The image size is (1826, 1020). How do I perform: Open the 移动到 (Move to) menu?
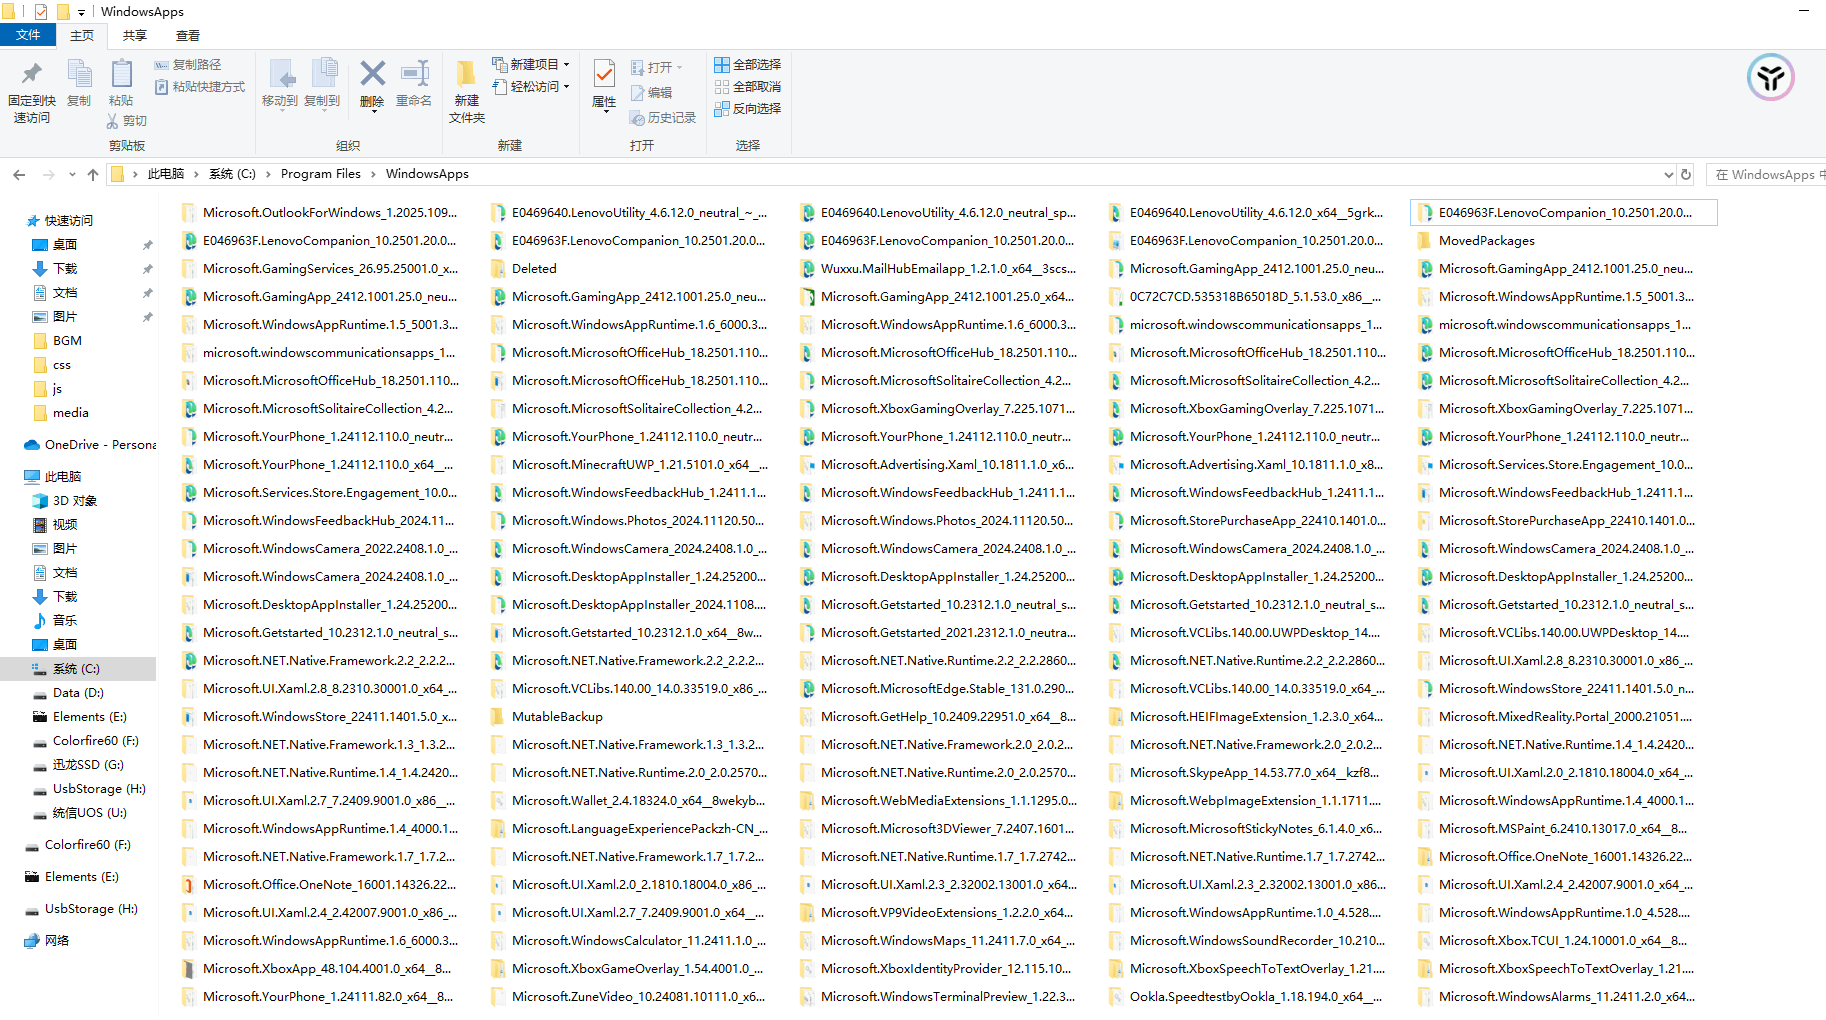tap(280, 84)
